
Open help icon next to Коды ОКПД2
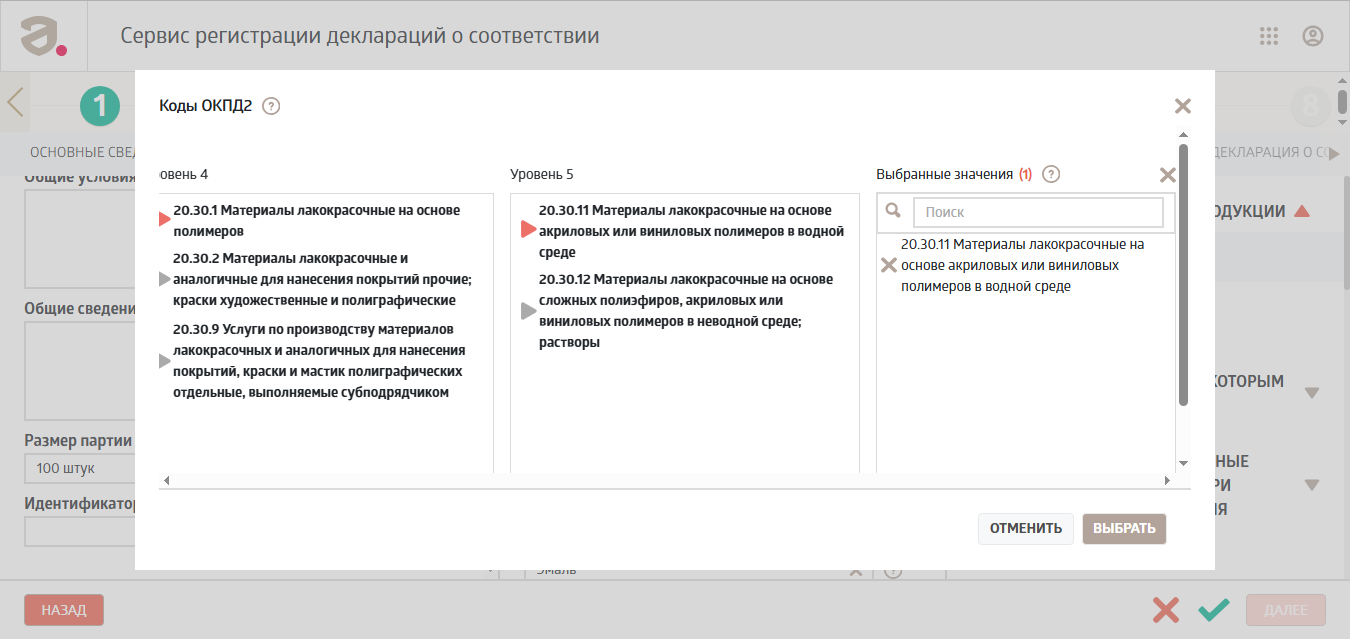[271, 106]
